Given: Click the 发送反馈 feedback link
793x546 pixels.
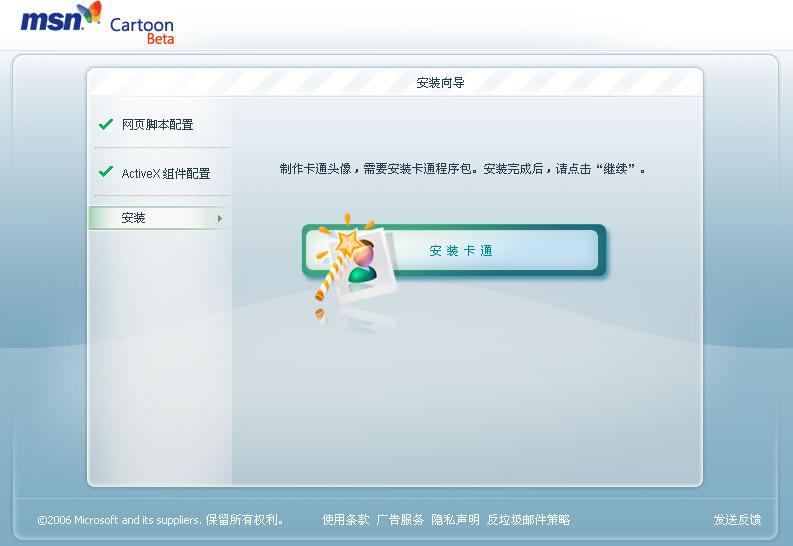Looking at the screenshot, I should point(737,520).
